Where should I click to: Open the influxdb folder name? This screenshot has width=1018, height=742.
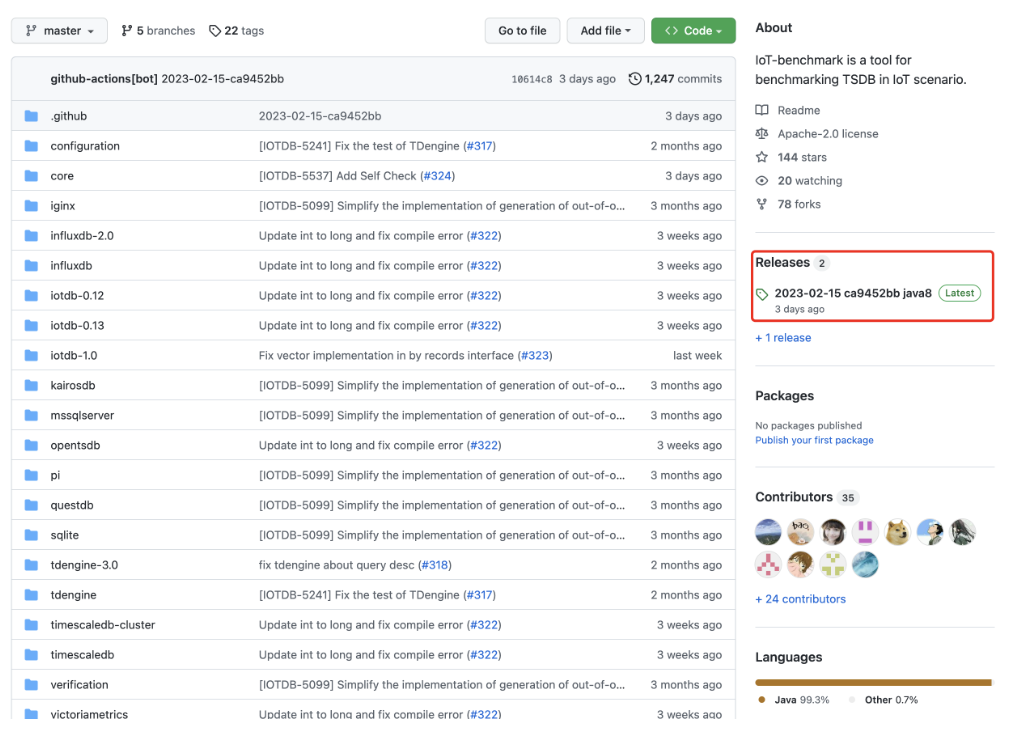(x=71, y=266)
